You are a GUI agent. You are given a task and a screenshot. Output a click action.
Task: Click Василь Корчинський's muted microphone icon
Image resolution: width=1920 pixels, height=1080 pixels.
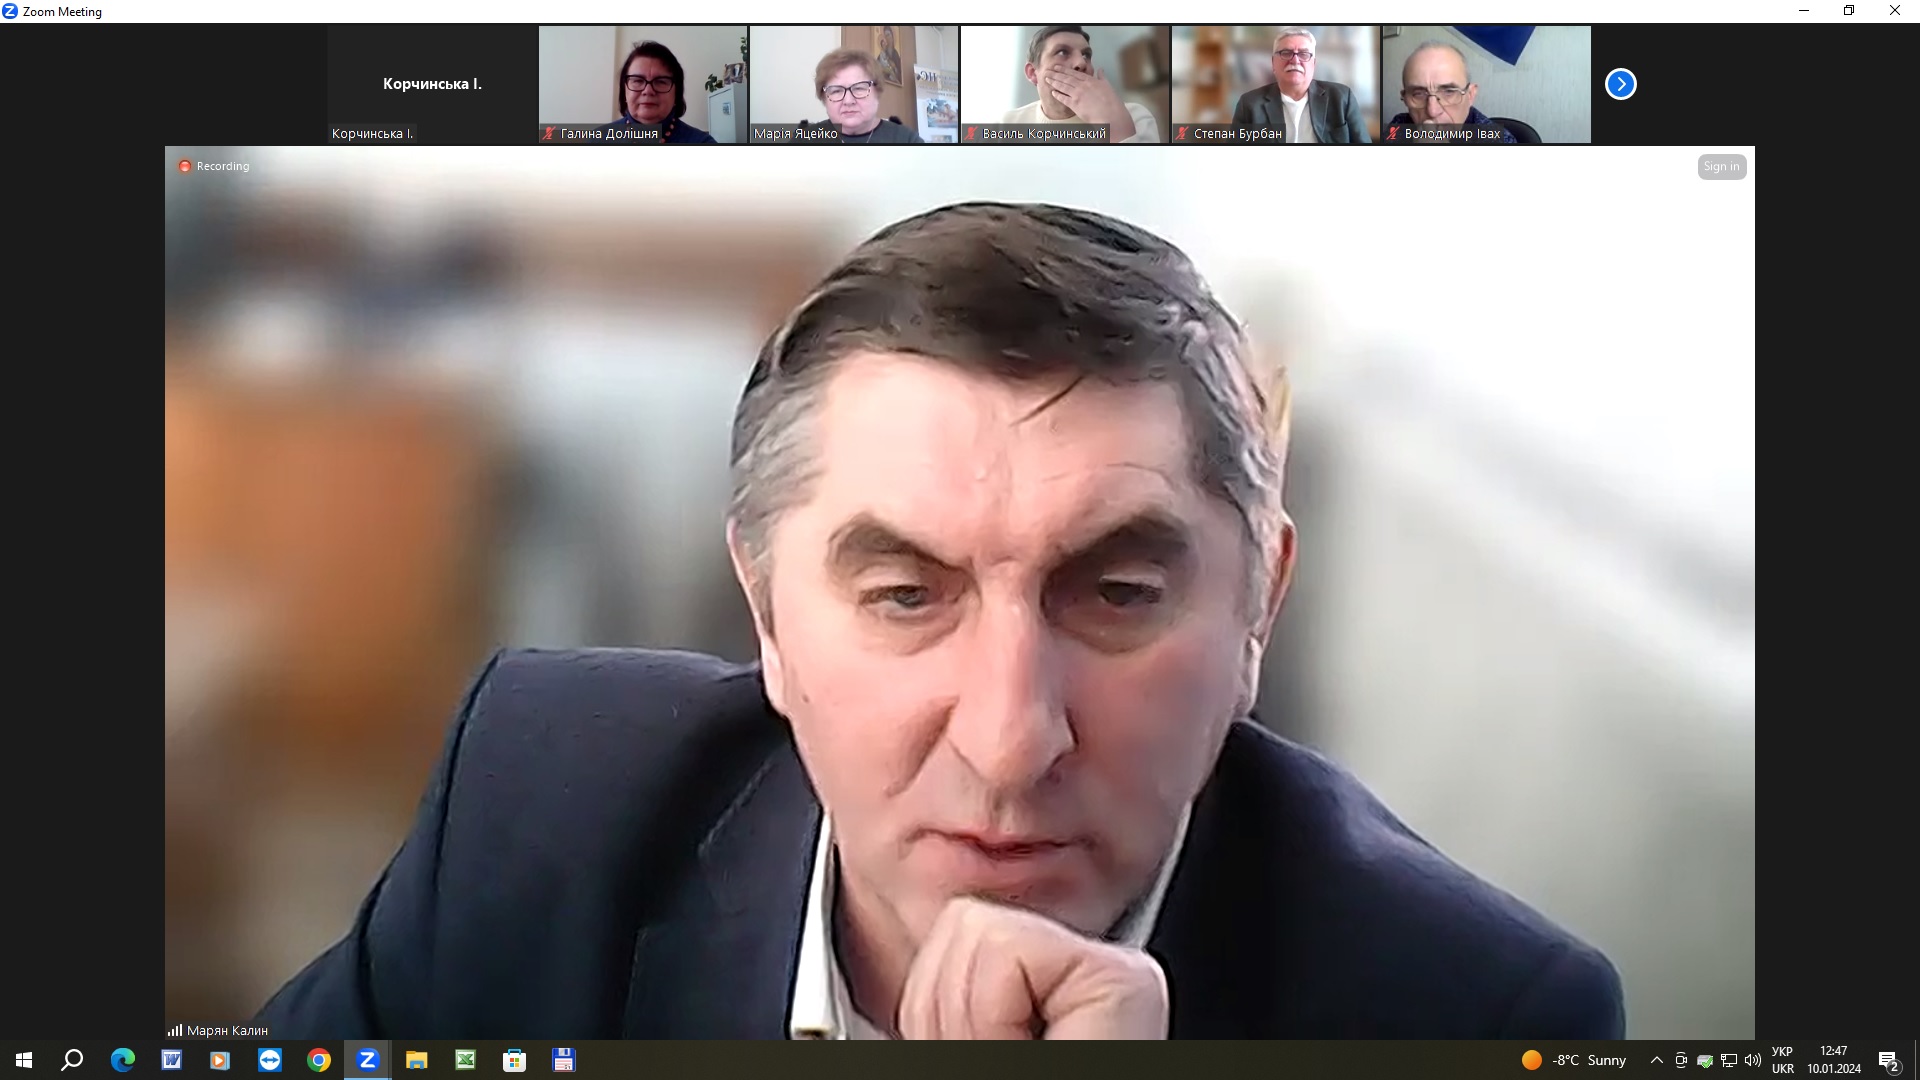click(970, 133)
